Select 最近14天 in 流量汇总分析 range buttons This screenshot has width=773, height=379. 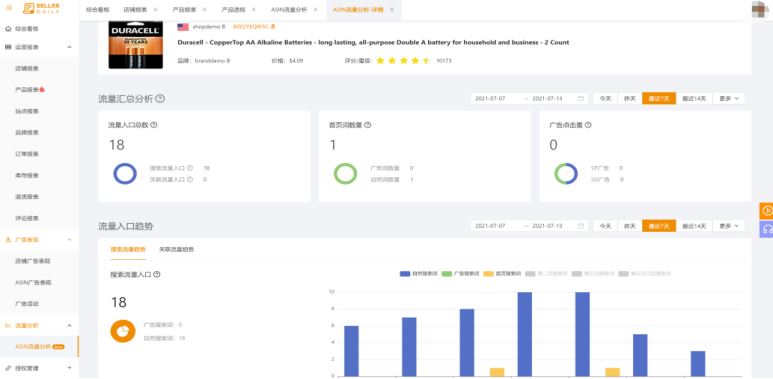coord(694,99)
